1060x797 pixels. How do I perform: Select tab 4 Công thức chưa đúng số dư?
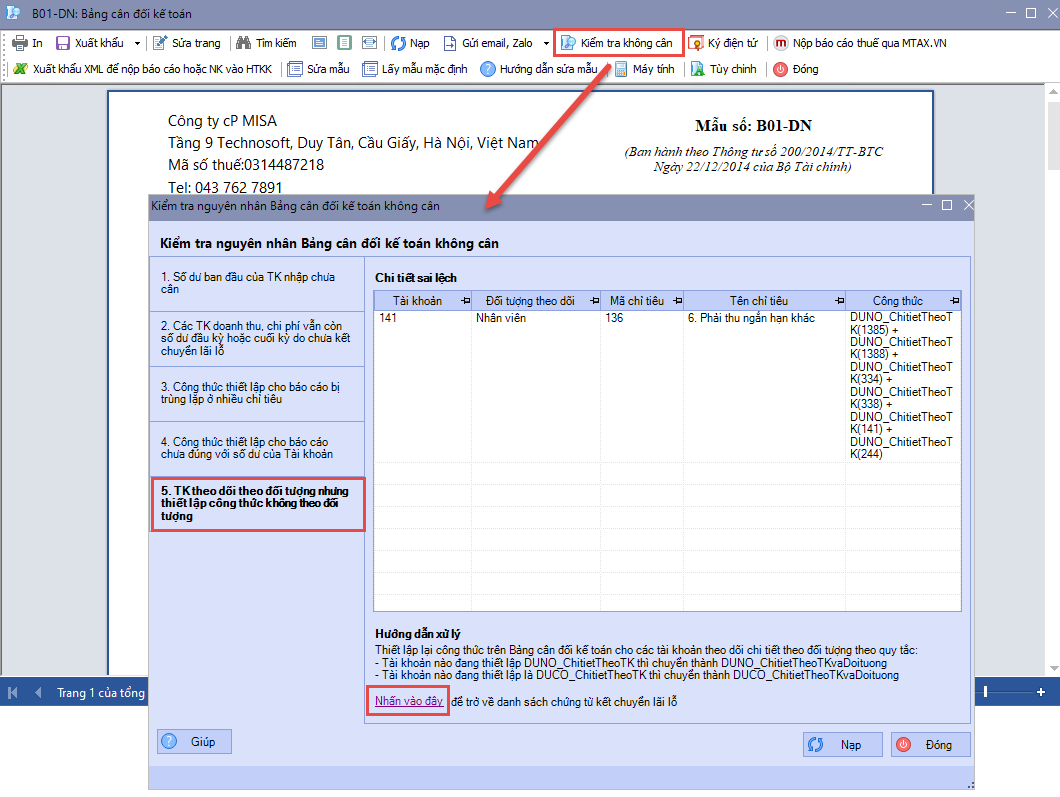[256, 448]
